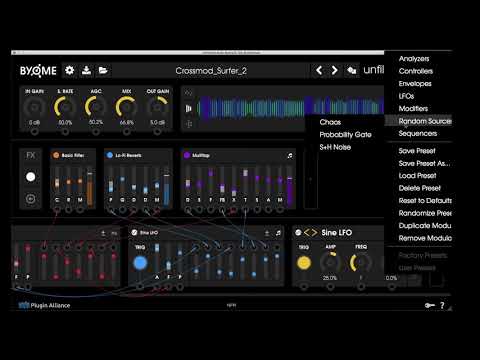This screenshot has width=480, height=360.
Task: Click the AGC knob
Action: [96, 107]
